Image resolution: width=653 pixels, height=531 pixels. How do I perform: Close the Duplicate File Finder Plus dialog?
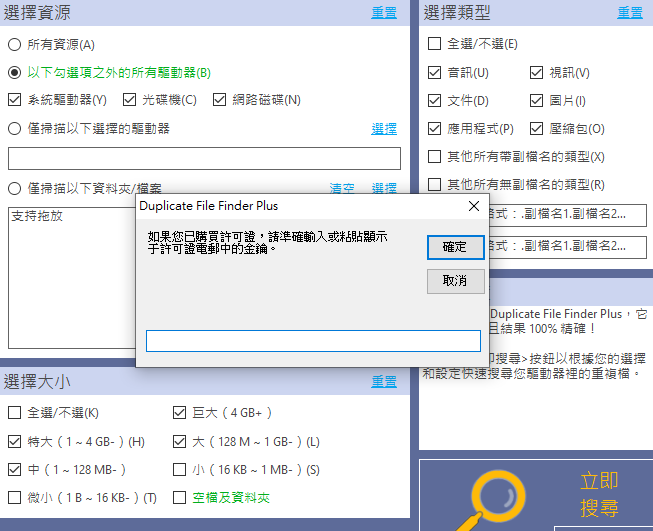(x=474, y=206)
